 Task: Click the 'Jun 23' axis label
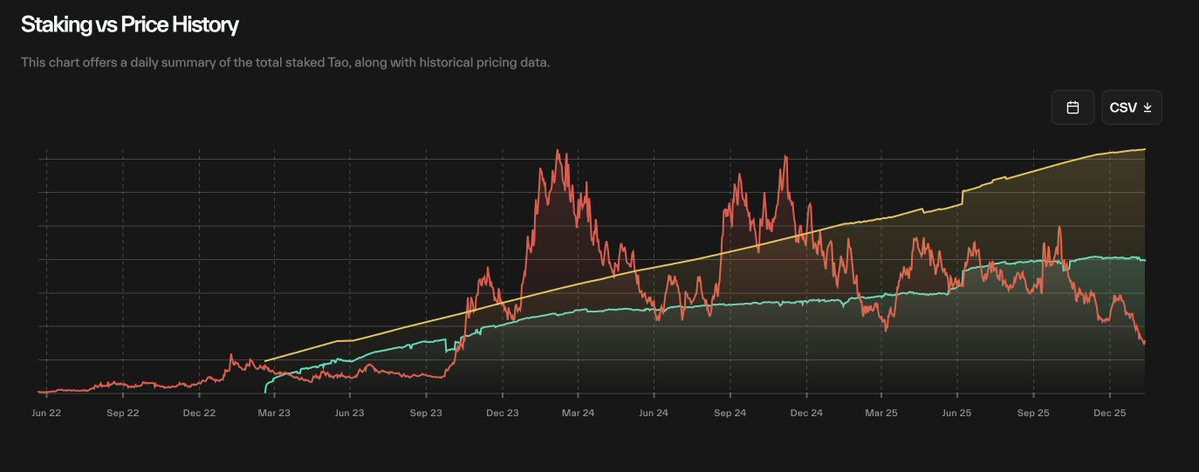[x=349, y=412]
